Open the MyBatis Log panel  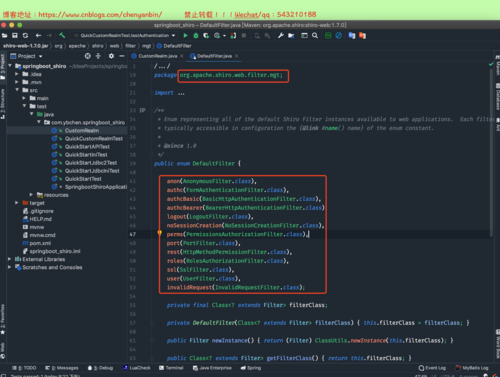[x=472, y=368]
